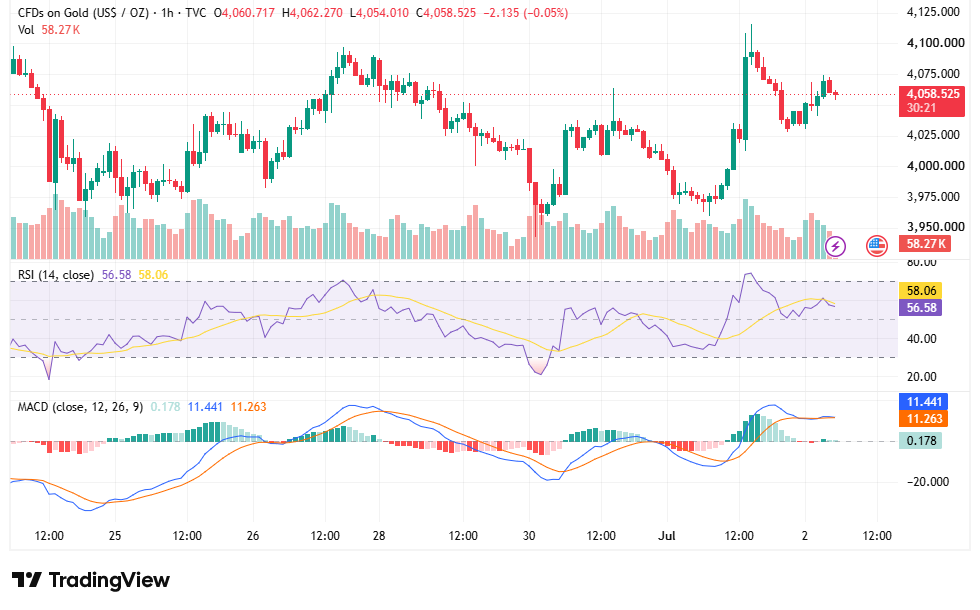Click the blue 11.441 MACD value tag
Image resolution: width=980 pixels, height=610 pixels.
[923, 402]
